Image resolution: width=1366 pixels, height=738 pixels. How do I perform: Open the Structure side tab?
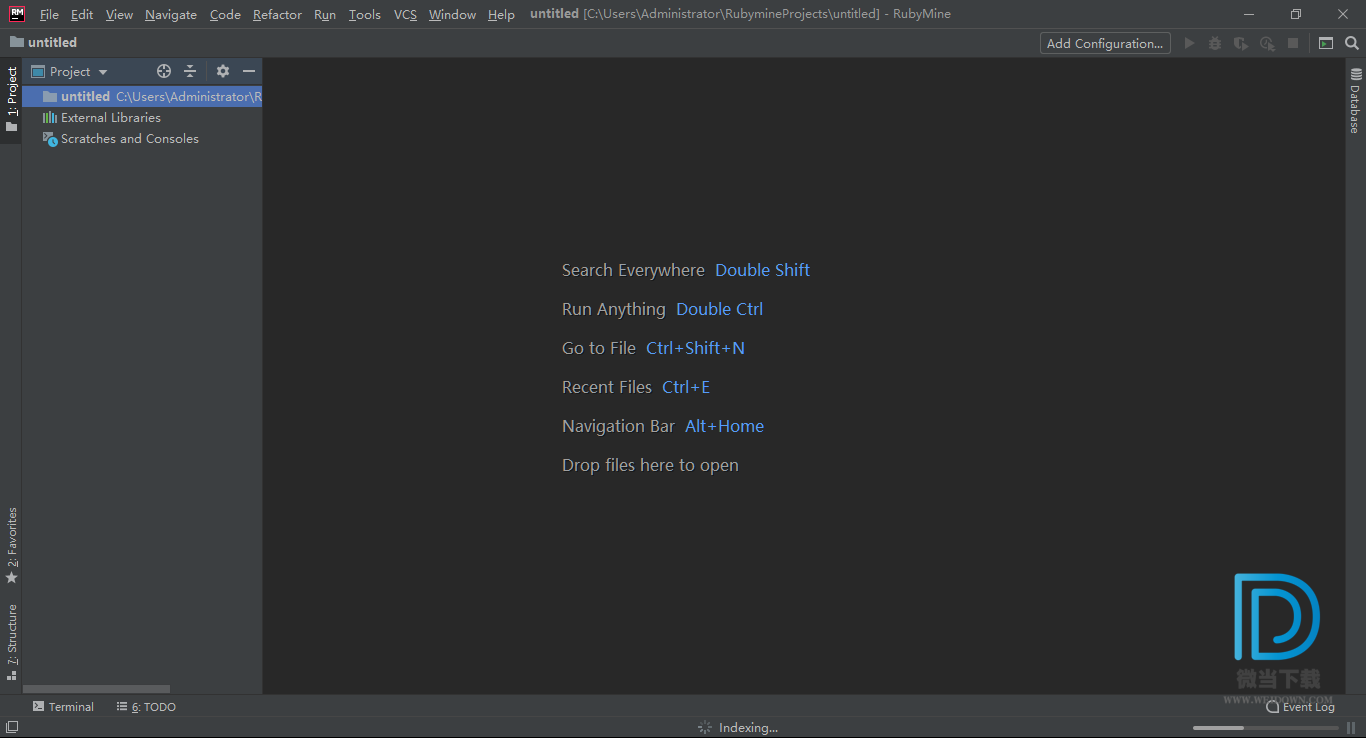point(11,642)
